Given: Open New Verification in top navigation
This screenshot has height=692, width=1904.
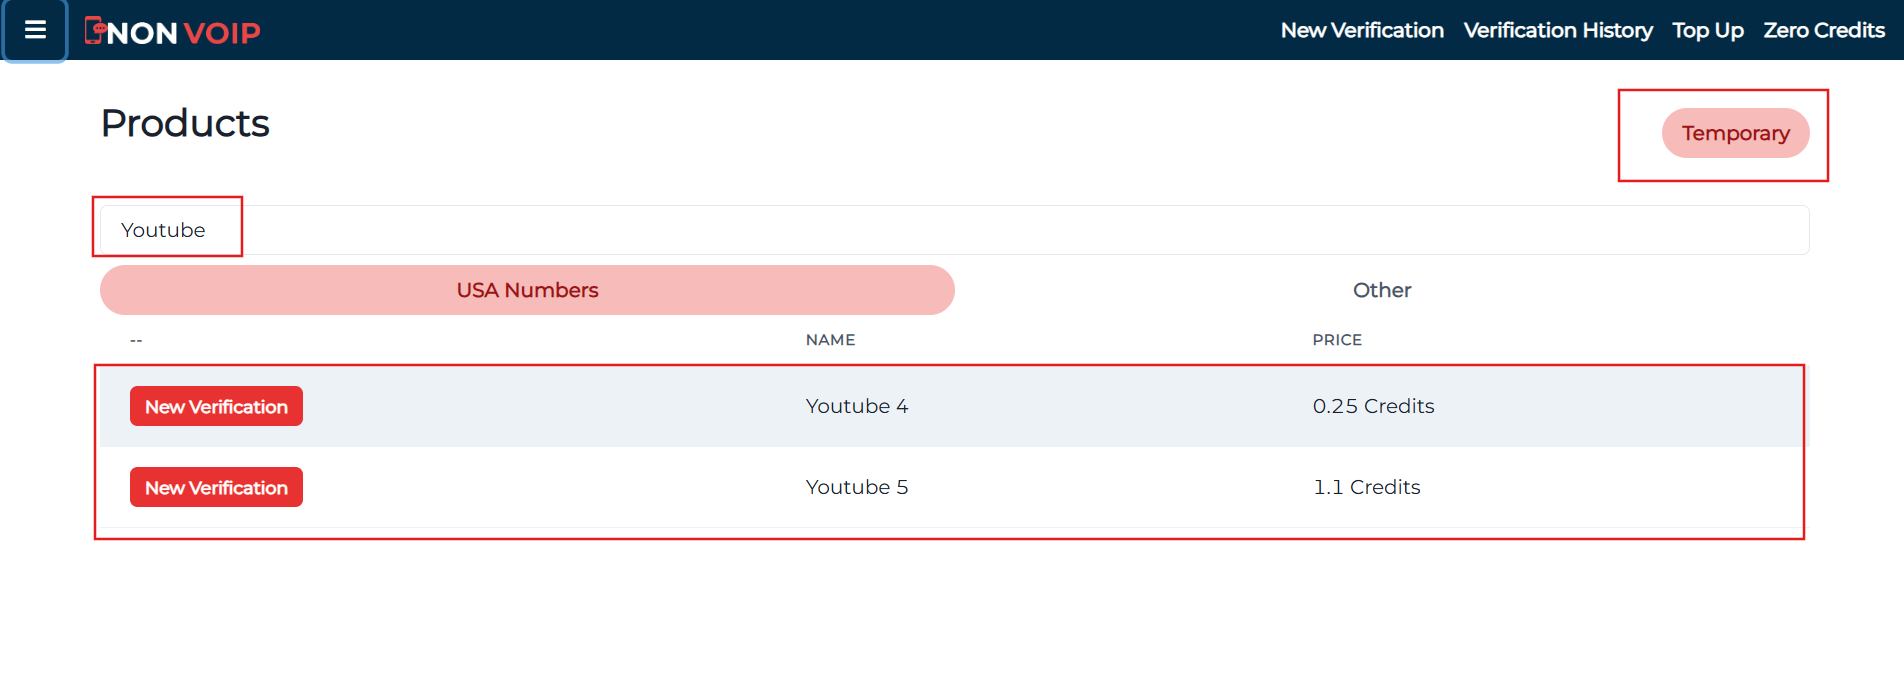Looking at the screenshot, I should 1362,31.
